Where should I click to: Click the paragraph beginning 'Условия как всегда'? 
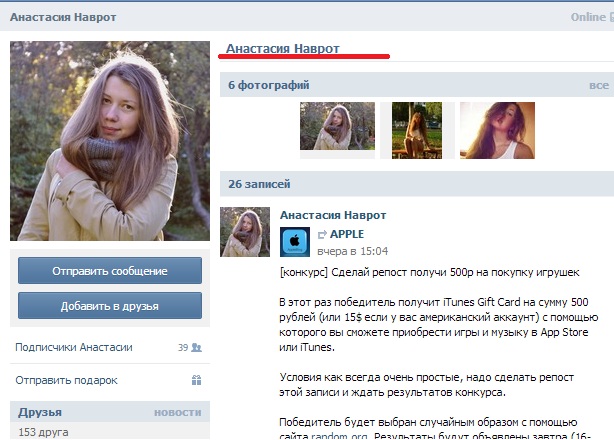(427, 385)
